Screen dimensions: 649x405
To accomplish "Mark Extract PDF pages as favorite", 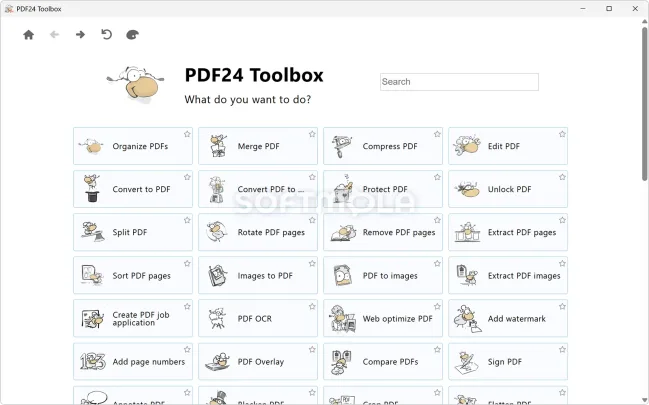I will (562, 220).
